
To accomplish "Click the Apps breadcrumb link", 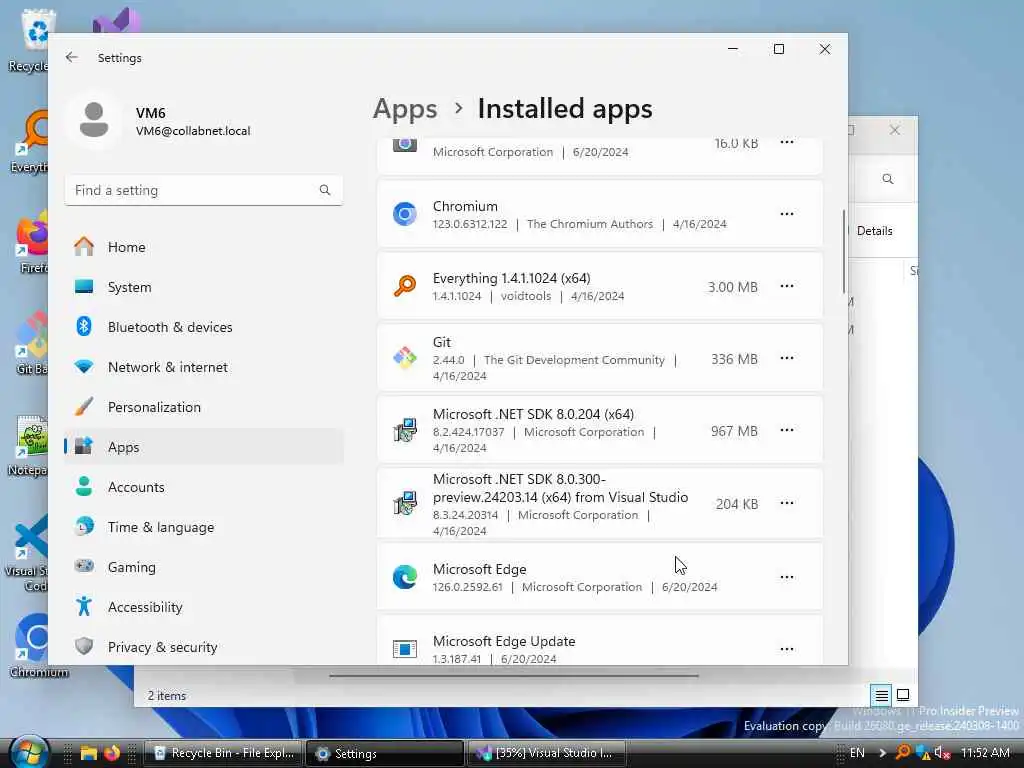I will click(x=405, y=108).
